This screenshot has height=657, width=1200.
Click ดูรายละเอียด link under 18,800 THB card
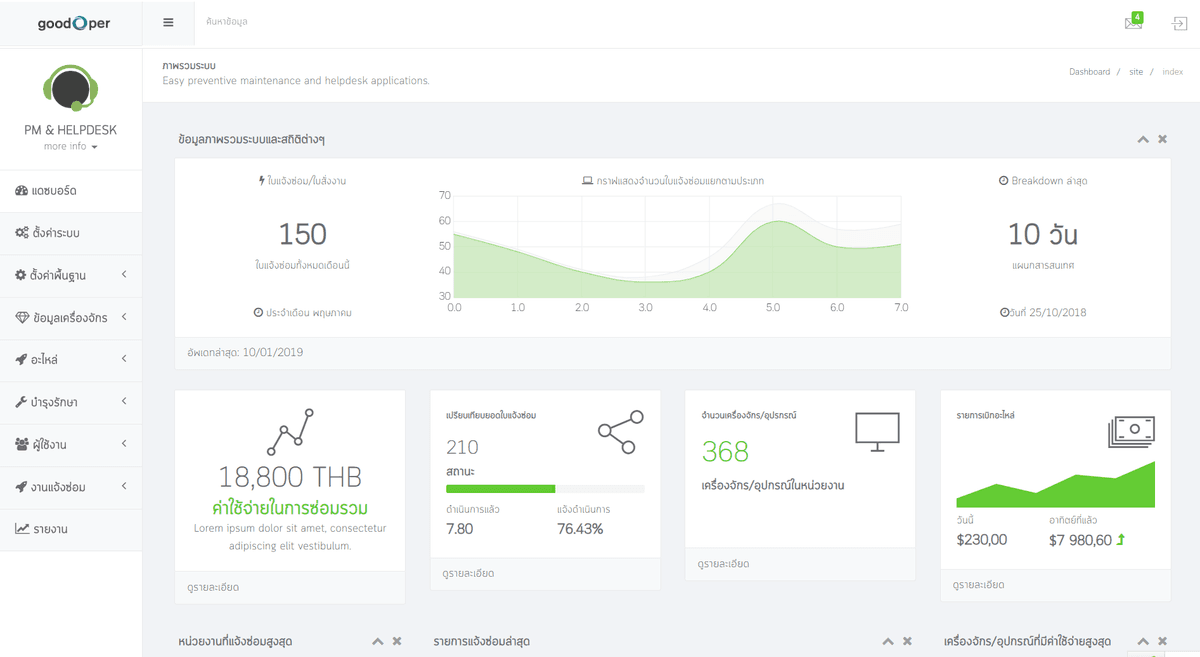(213, 587)
